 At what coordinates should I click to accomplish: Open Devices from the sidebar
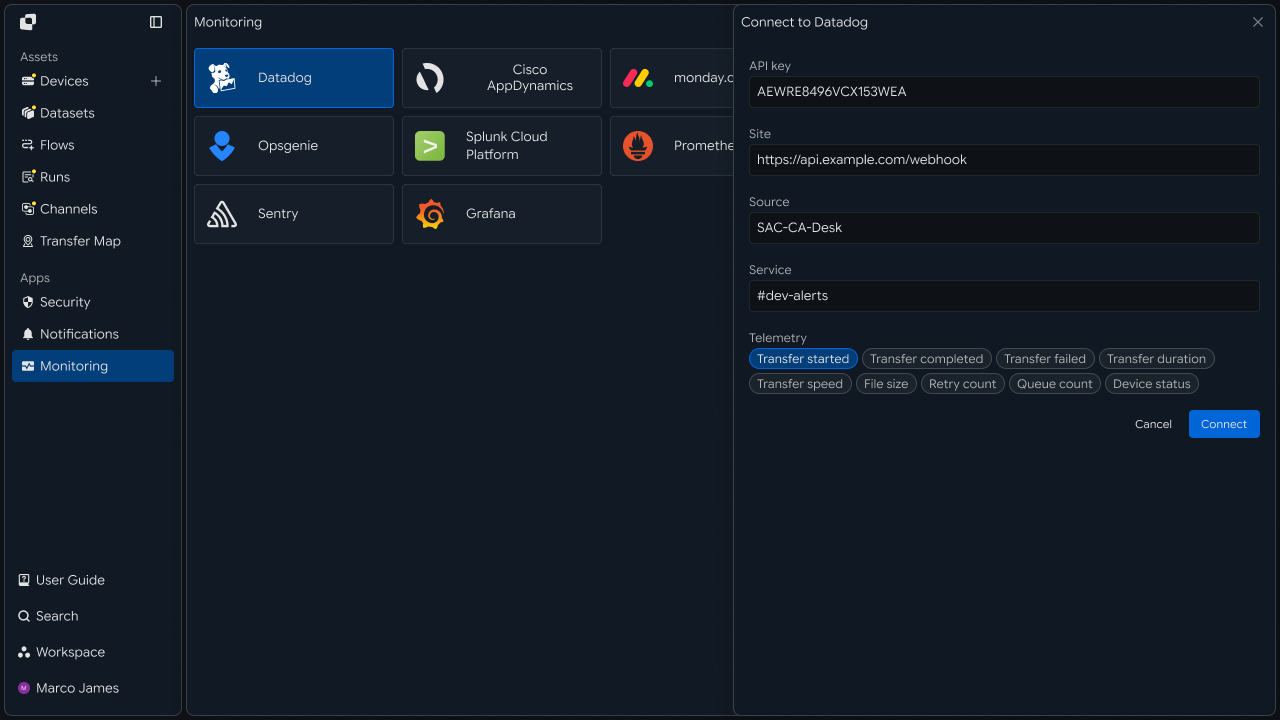pos(64,81)
